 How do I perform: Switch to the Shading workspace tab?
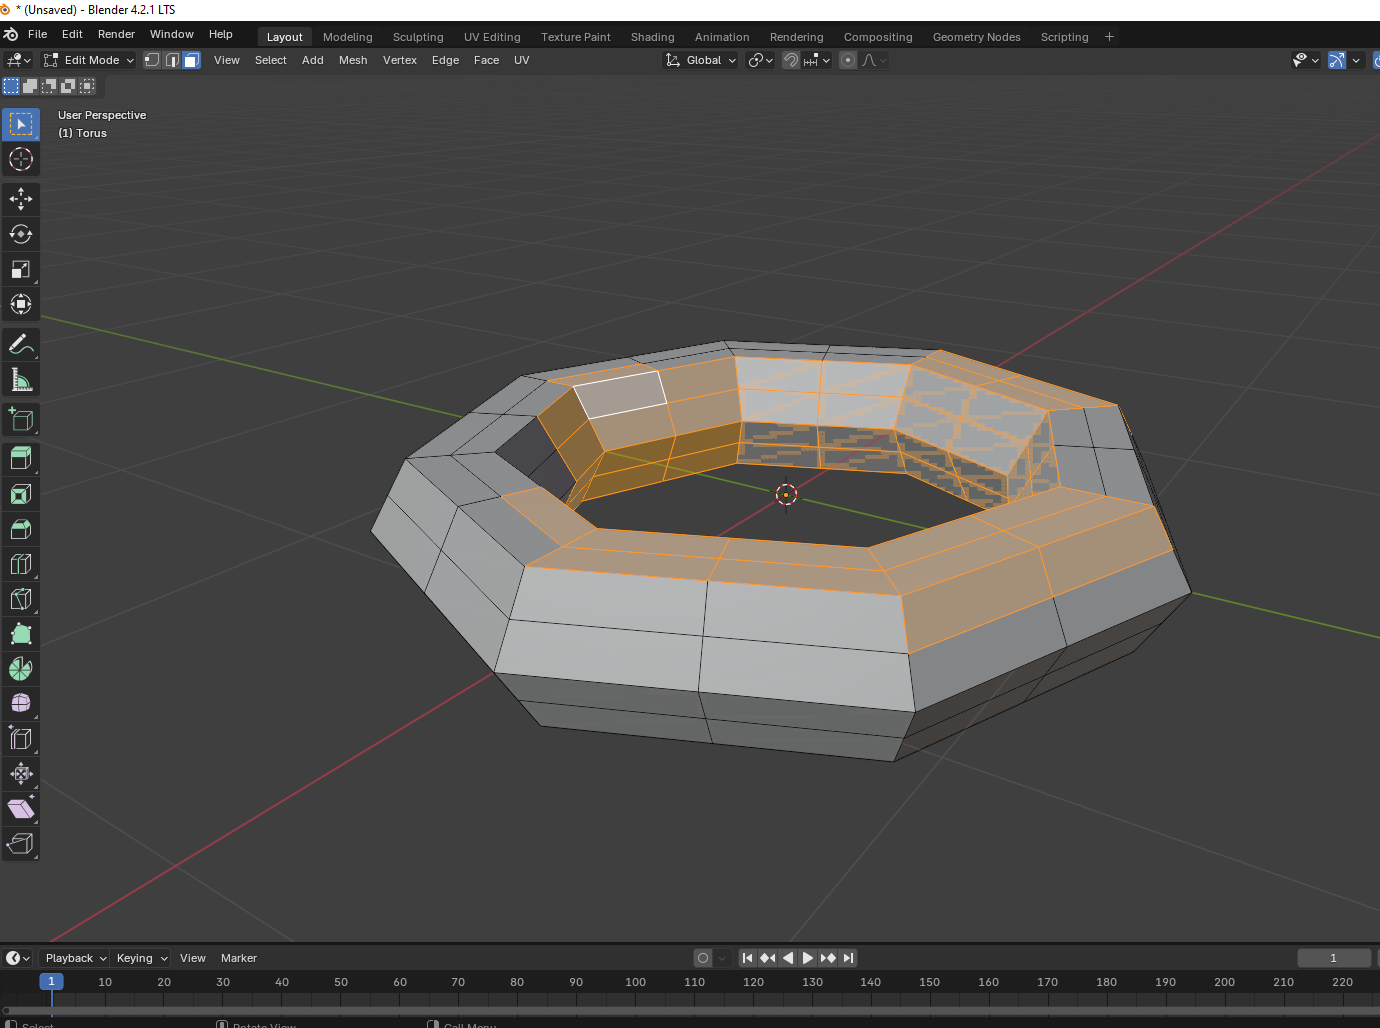pyautogui.click(x=653, y=37)
